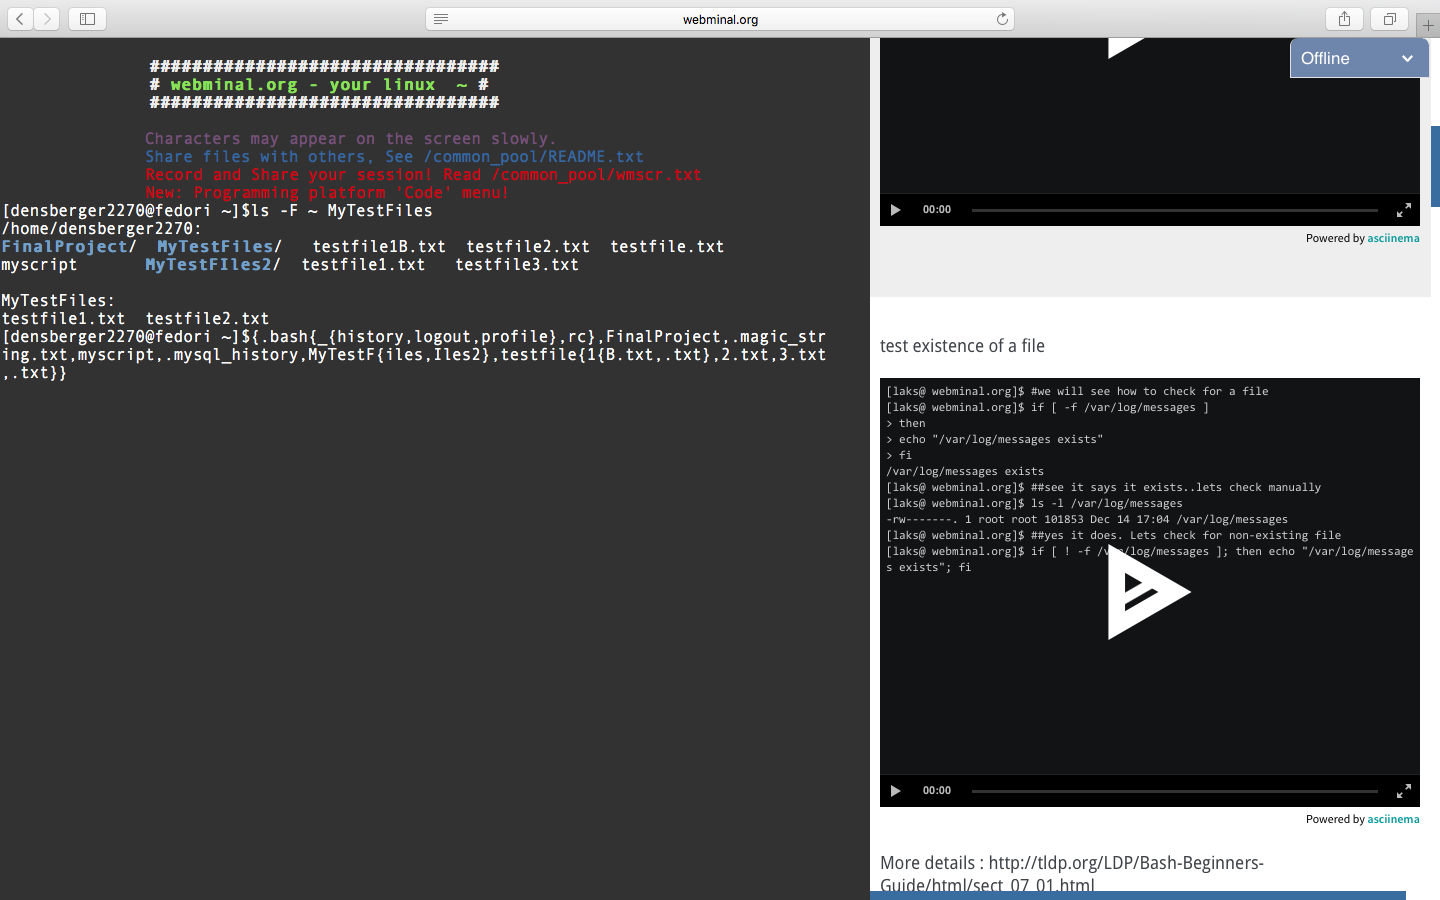The width and height of the screenshot is (1440, 900).
Task: Reload the webminal.org page
Action: tap(1001, 19)
